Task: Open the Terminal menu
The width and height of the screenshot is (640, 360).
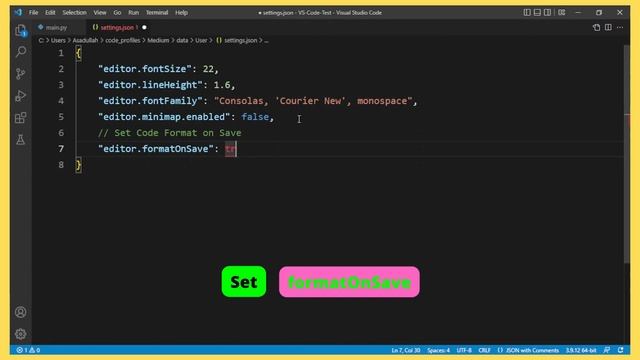Action: 157,13
